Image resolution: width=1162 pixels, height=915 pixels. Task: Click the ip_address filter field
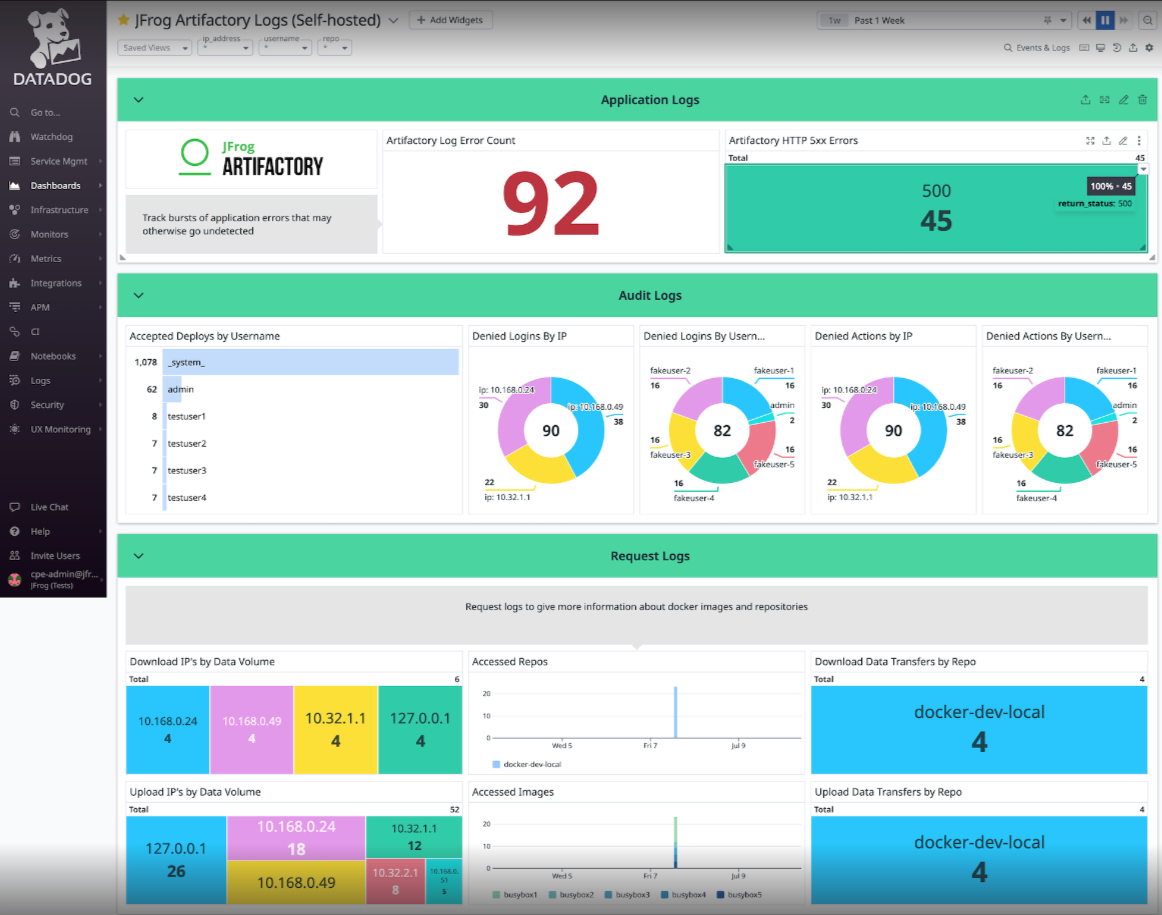pyautogui.click(x=225, y=45)
